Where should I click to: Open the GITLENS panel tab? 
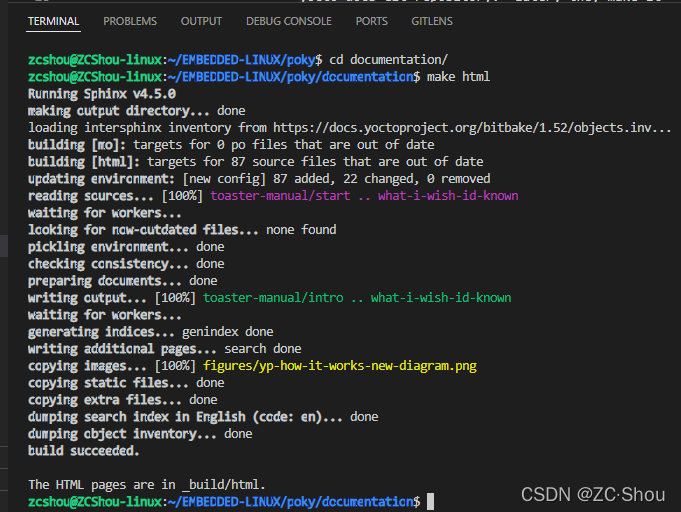click(x=432, y=21)
